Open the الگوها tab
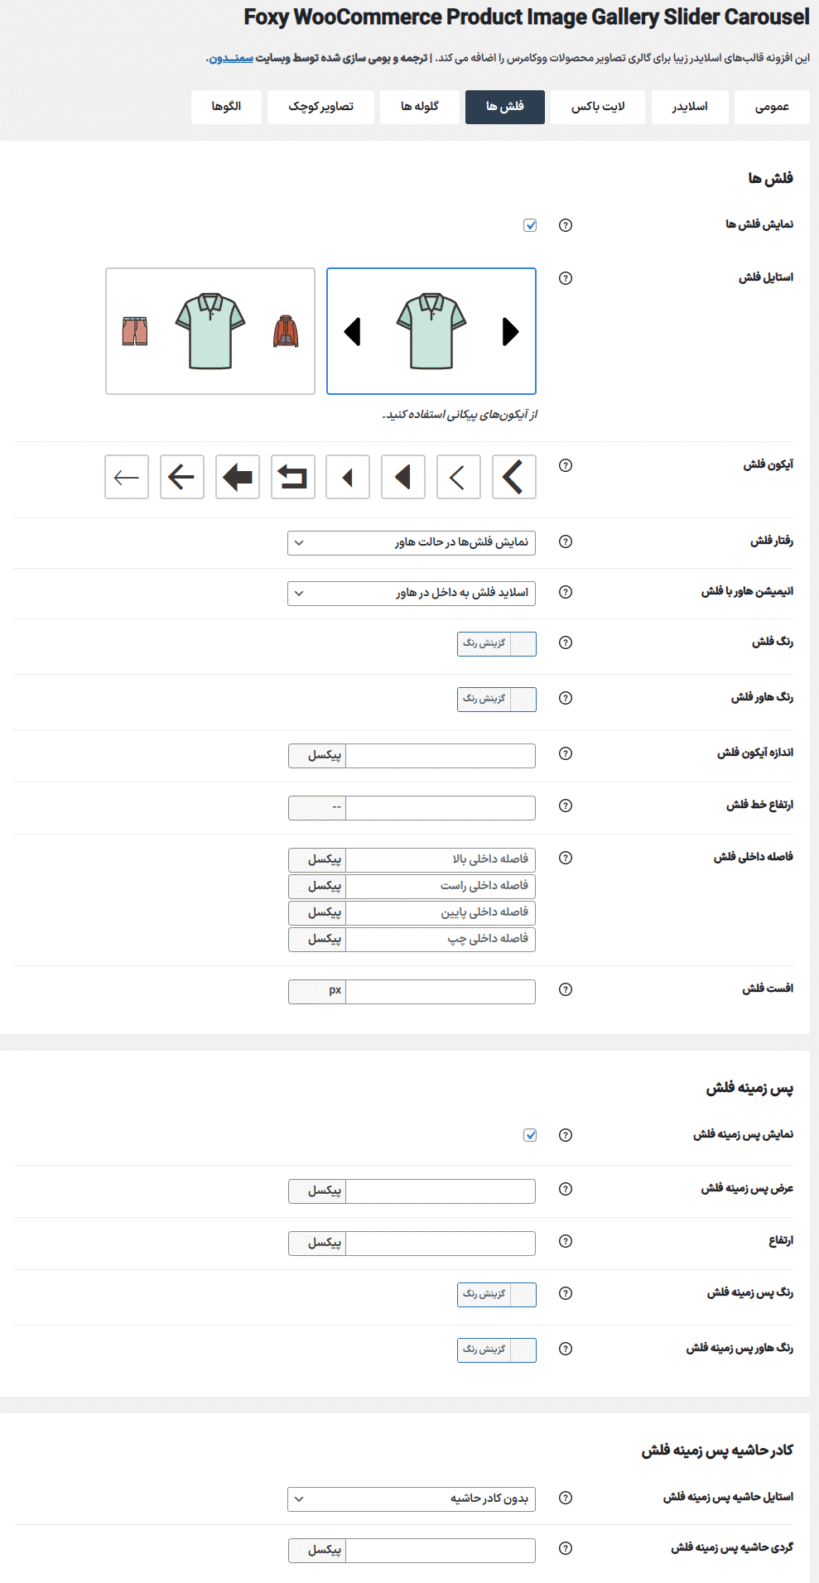Viewport: 819px width, 1583px height. click(x=227, y=107)
